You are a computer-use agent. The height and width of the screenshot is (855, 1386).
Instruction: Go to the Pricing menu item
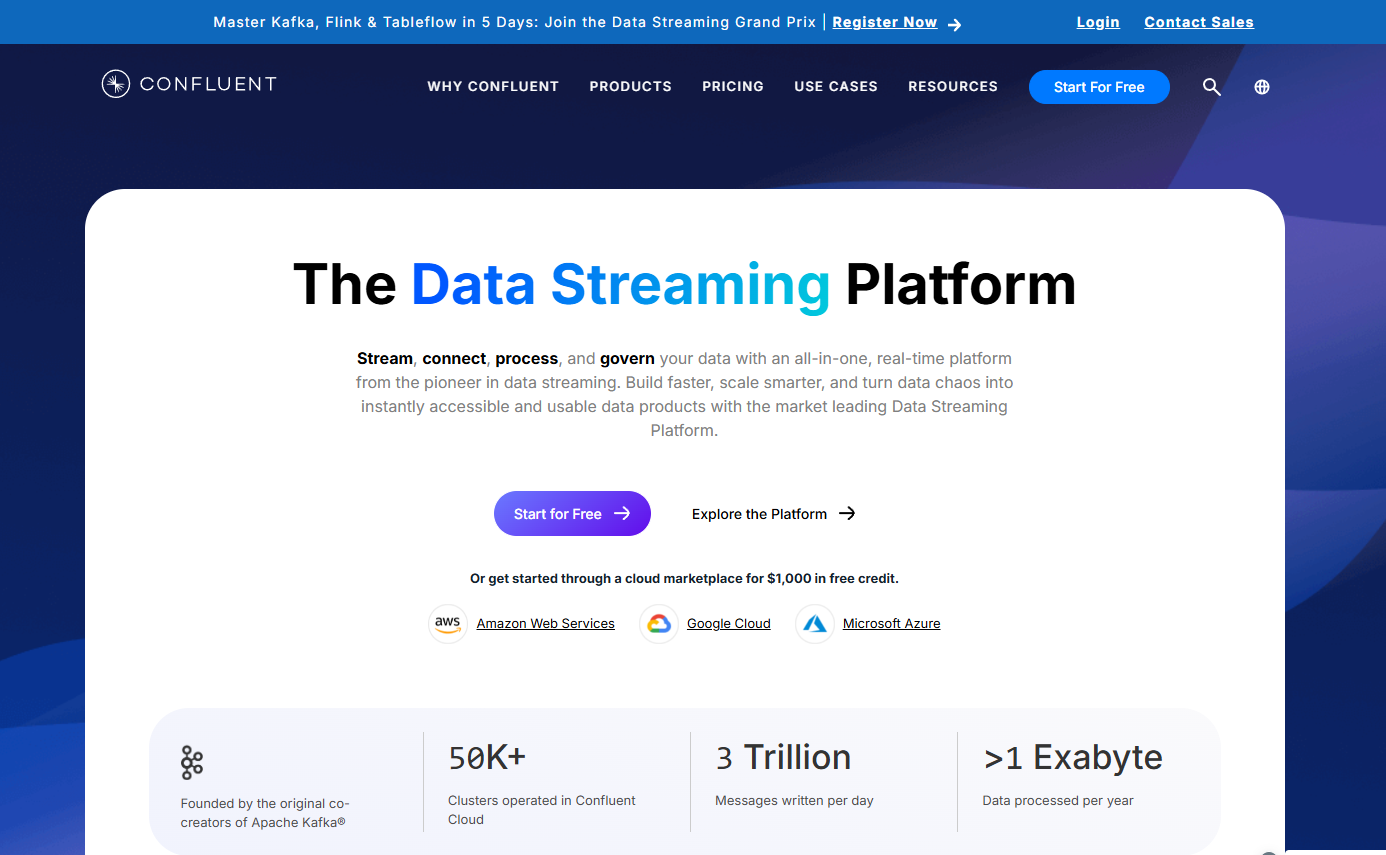(x=733, y=87)
